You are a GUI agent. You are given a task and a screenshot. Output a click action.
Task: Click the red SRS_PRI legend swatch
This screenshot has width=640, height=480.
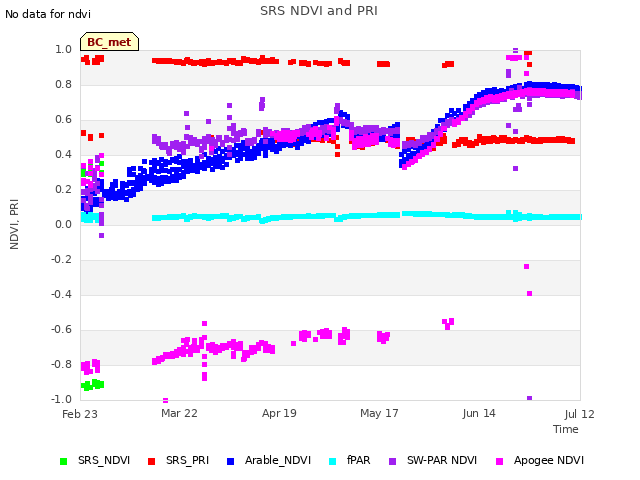pyautogui.click(x=151, y=461)
